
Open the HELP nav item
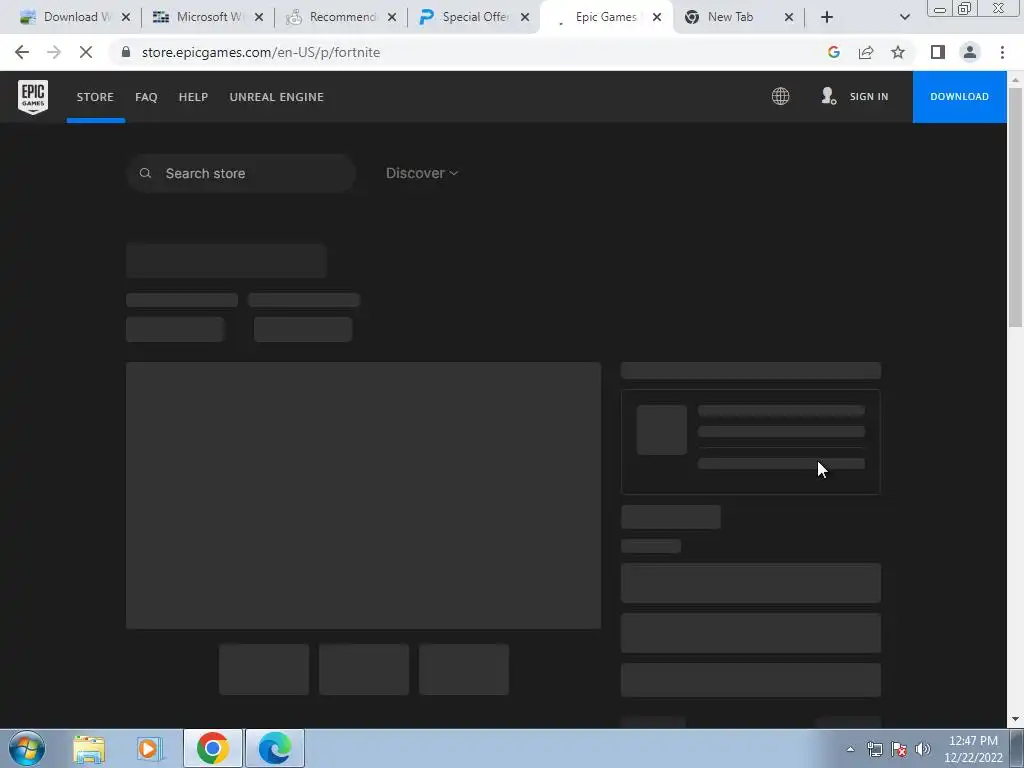click(x=193, y=97)
